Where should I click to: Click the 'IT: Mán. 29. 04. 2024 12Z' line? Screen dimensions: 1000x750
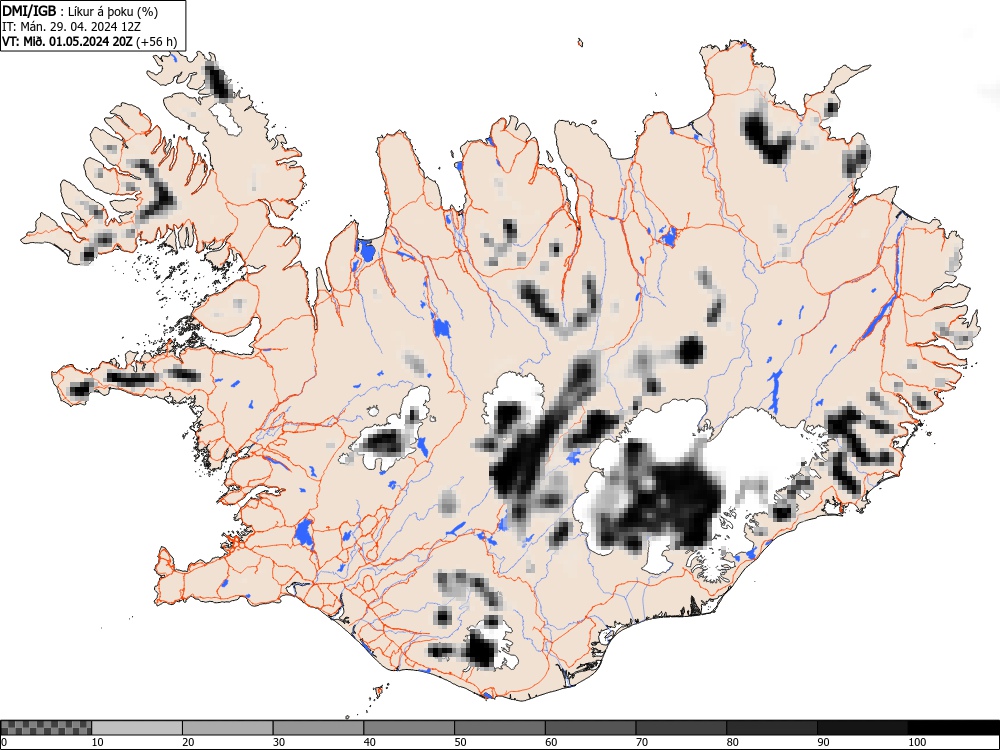(x=71, y=27)
